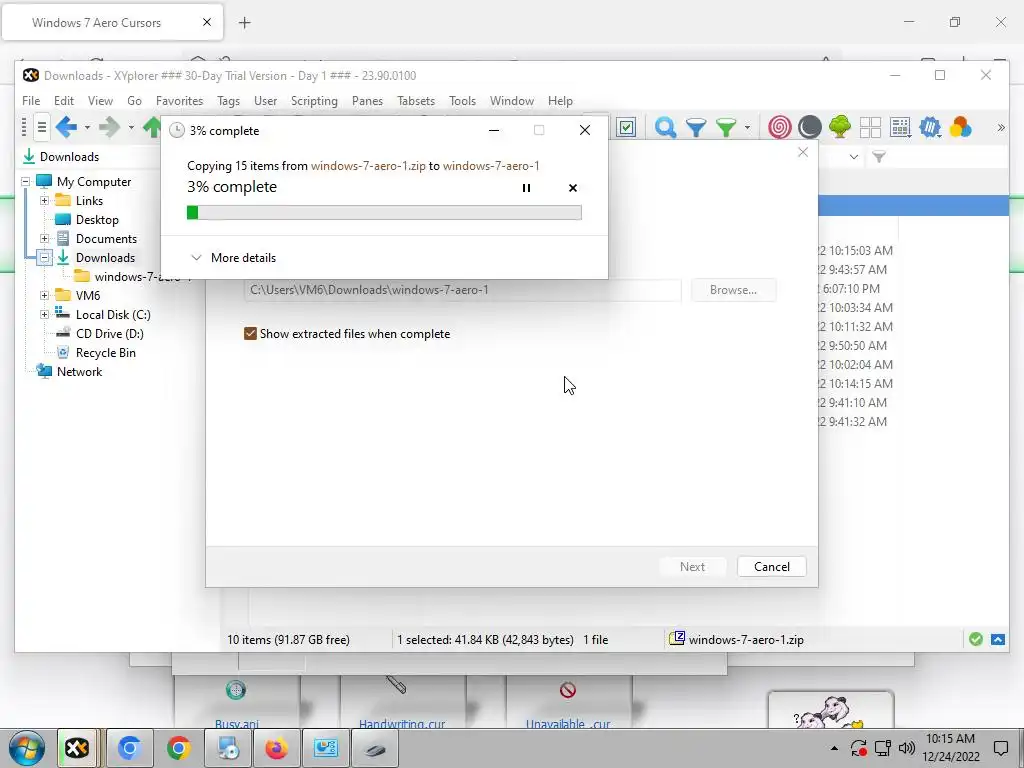Click the blue configuration gear icon
Image resolution: width=1024 pixels, height=768 pixels.
pyautogui.click(x=930, y=127)
